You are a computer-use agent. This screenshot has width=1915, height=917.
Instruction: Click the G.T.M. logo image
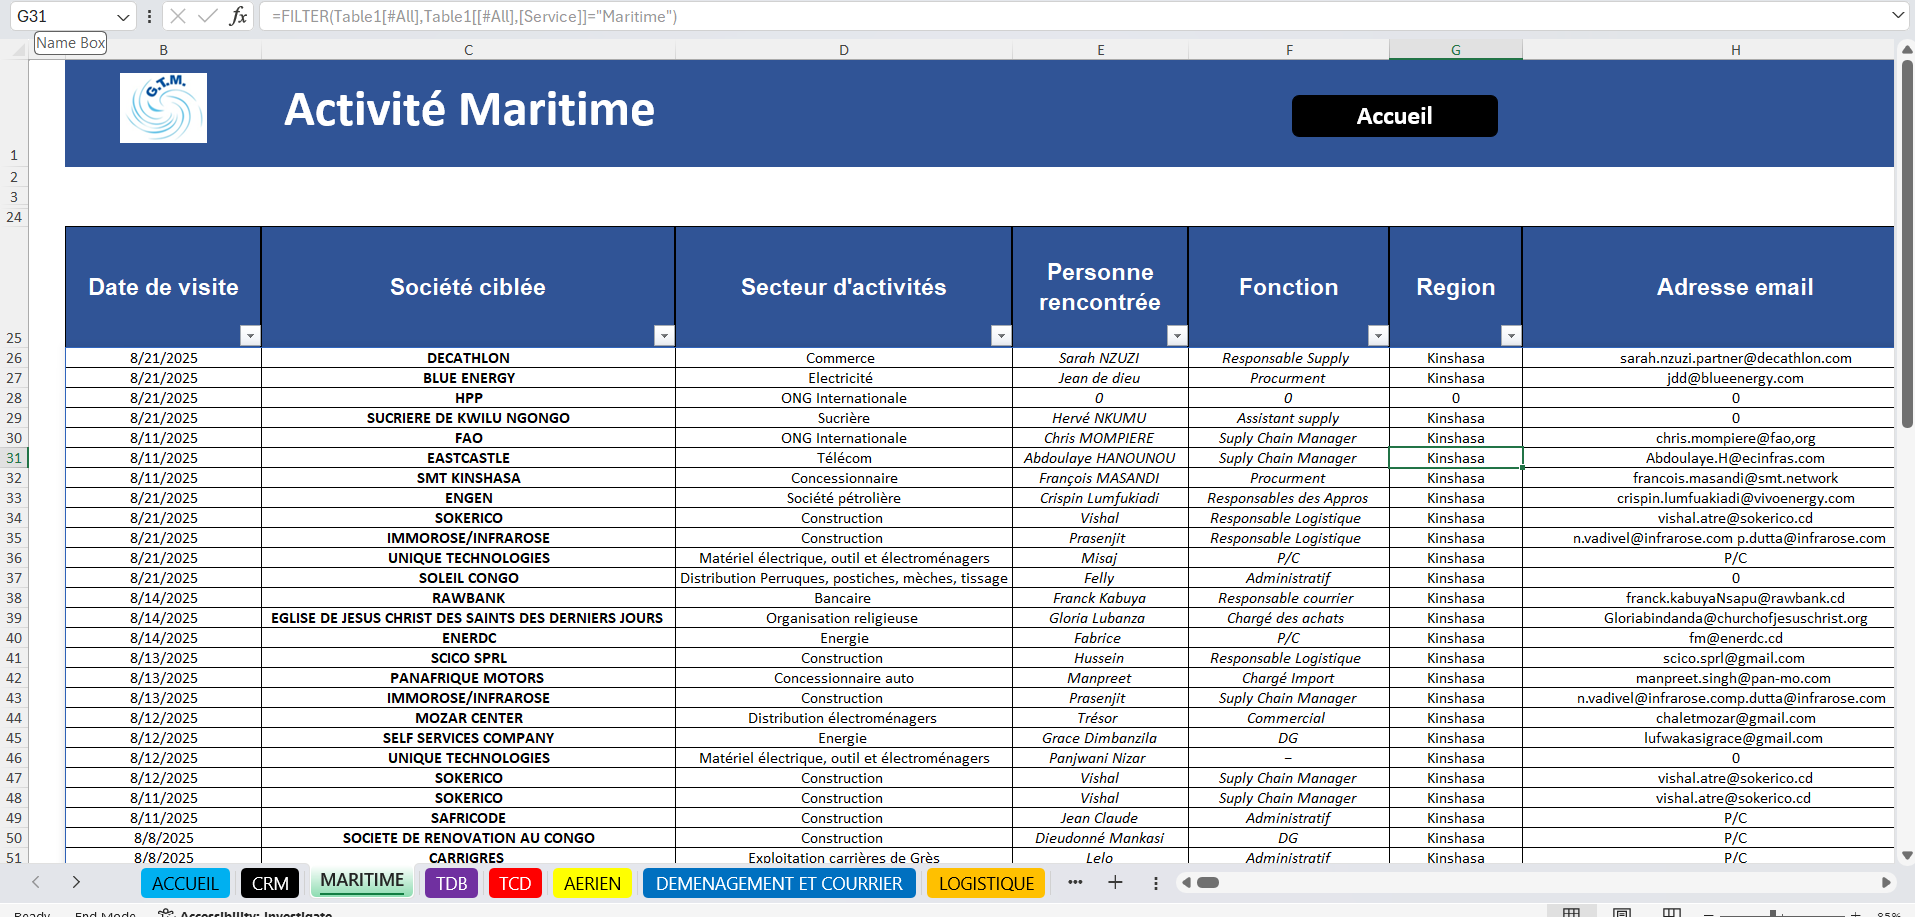tap(163, 108)
